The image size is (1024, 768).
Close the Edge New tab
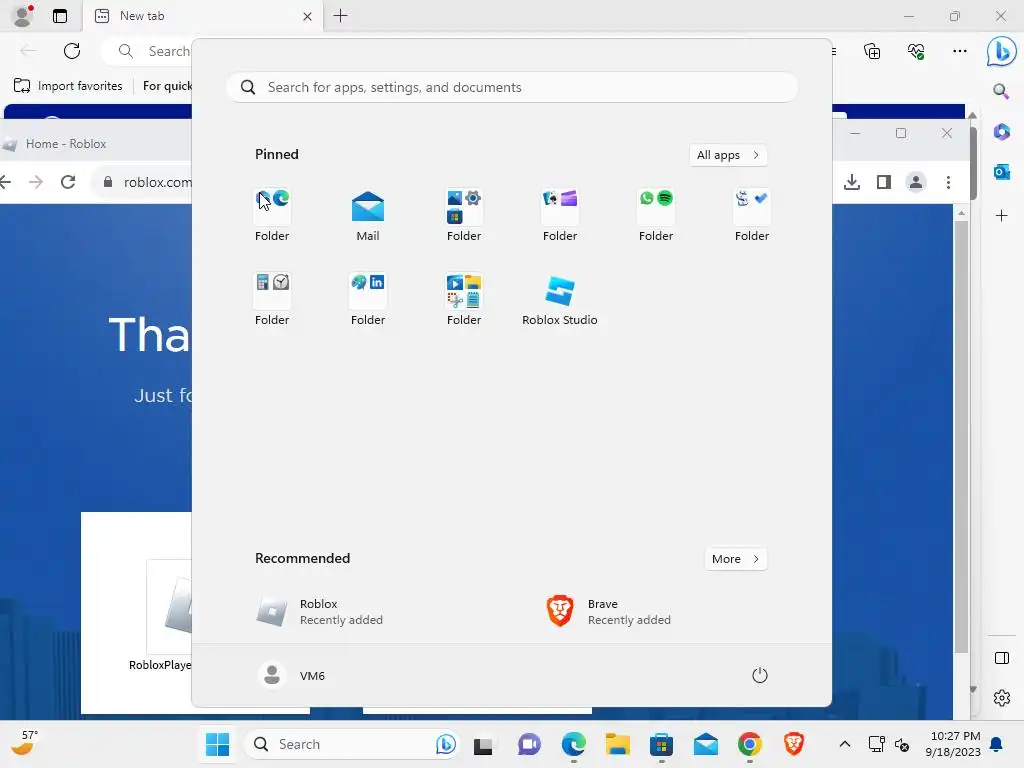click(x=308, y=16)
